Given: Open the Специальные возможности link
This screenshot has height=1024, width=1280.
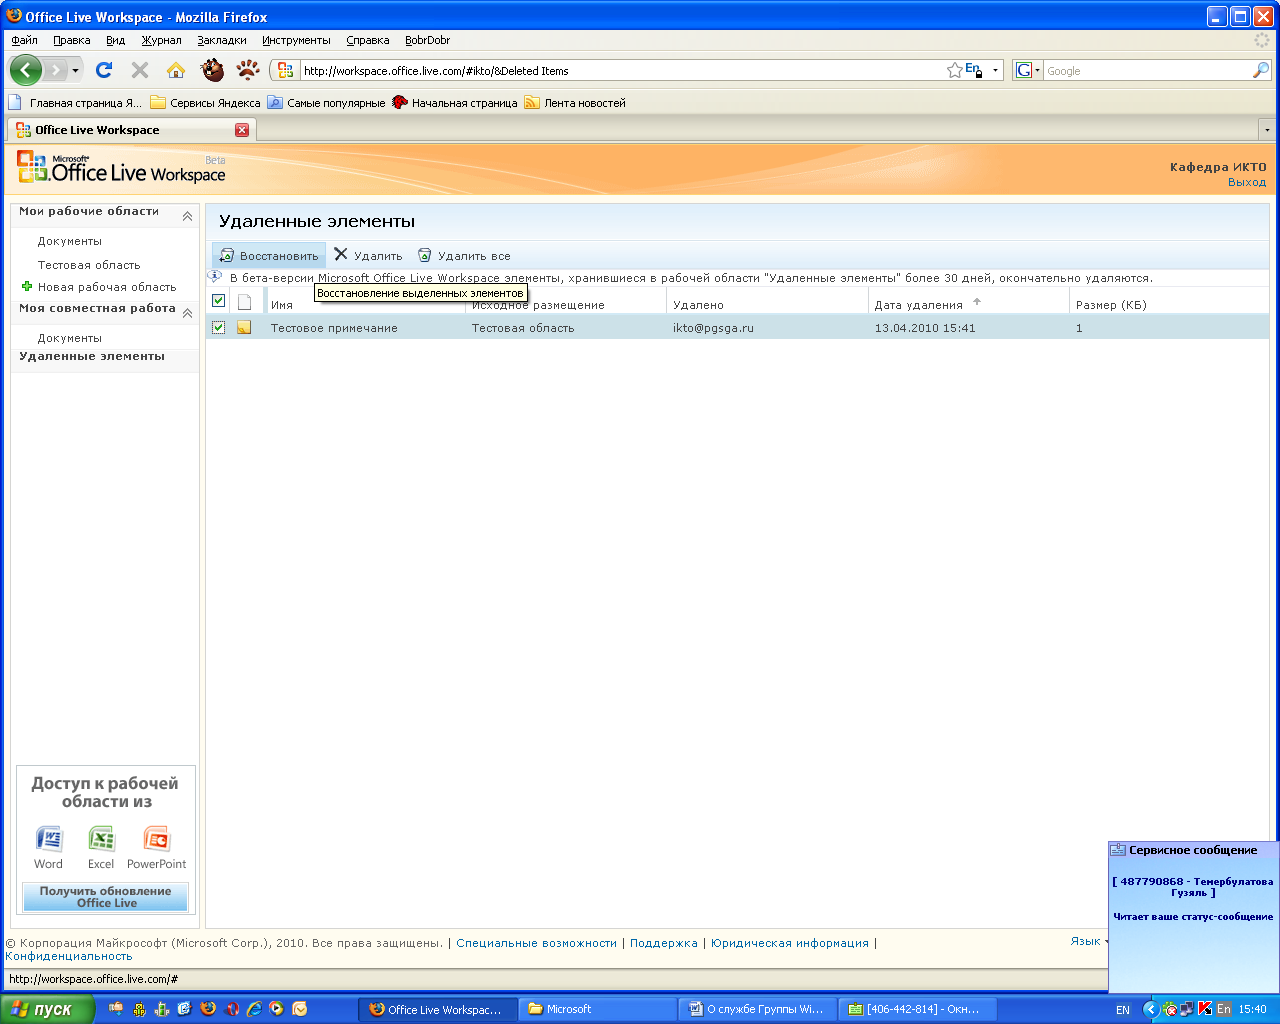Looking at the screenshot, I should (x=537, y=943).
